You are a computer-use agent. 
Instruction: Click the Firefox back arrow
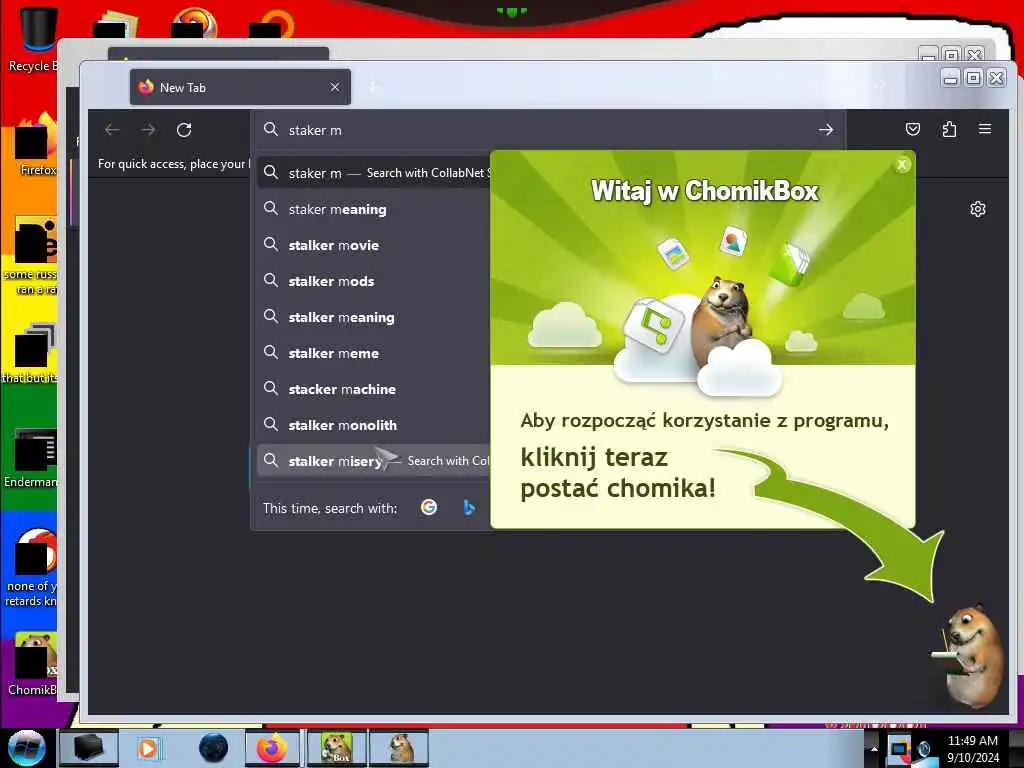(112, 130)
